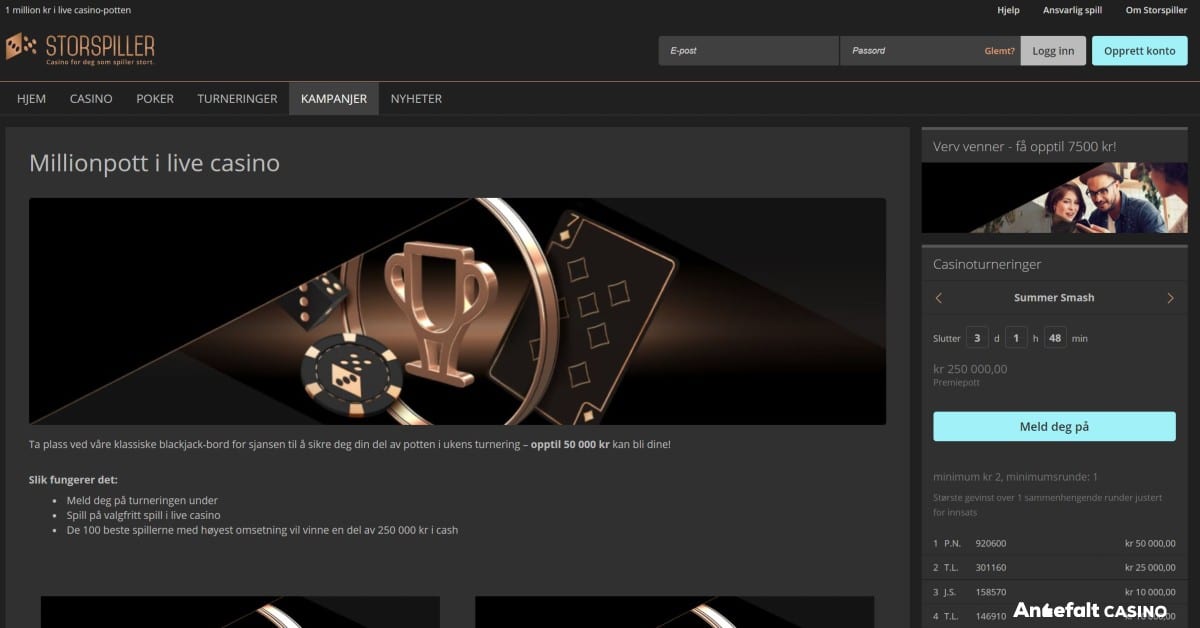The width and height of the screenshot is (1200, 628).
Task: Open the Om Storspiller link
Action: (1156, 10)
